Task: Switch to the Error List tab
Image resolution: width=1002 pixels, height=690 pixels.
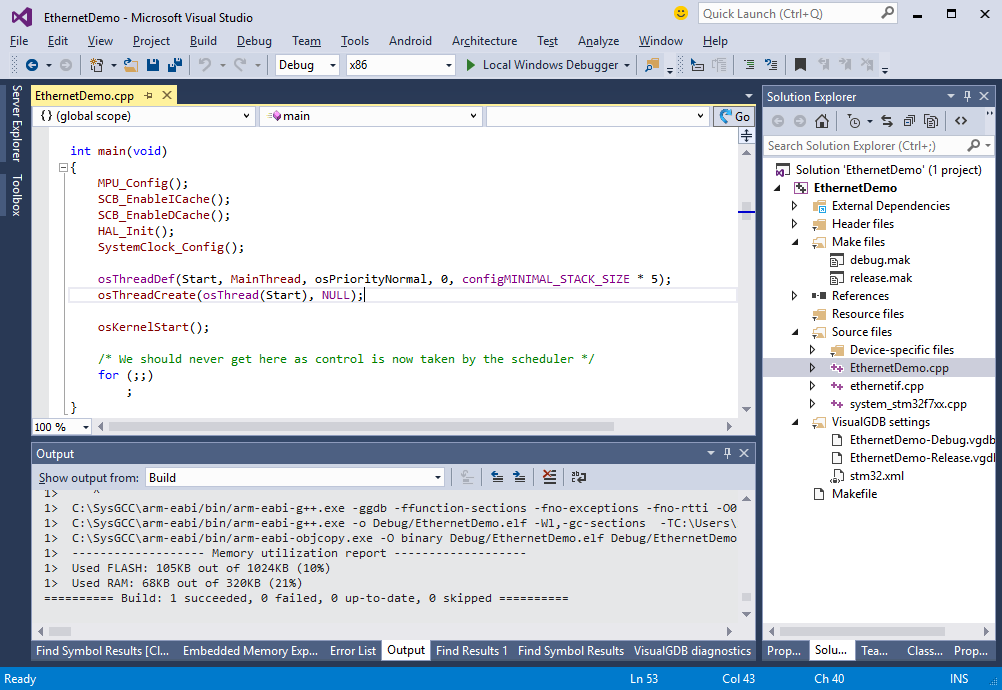Action: (353, 650)
